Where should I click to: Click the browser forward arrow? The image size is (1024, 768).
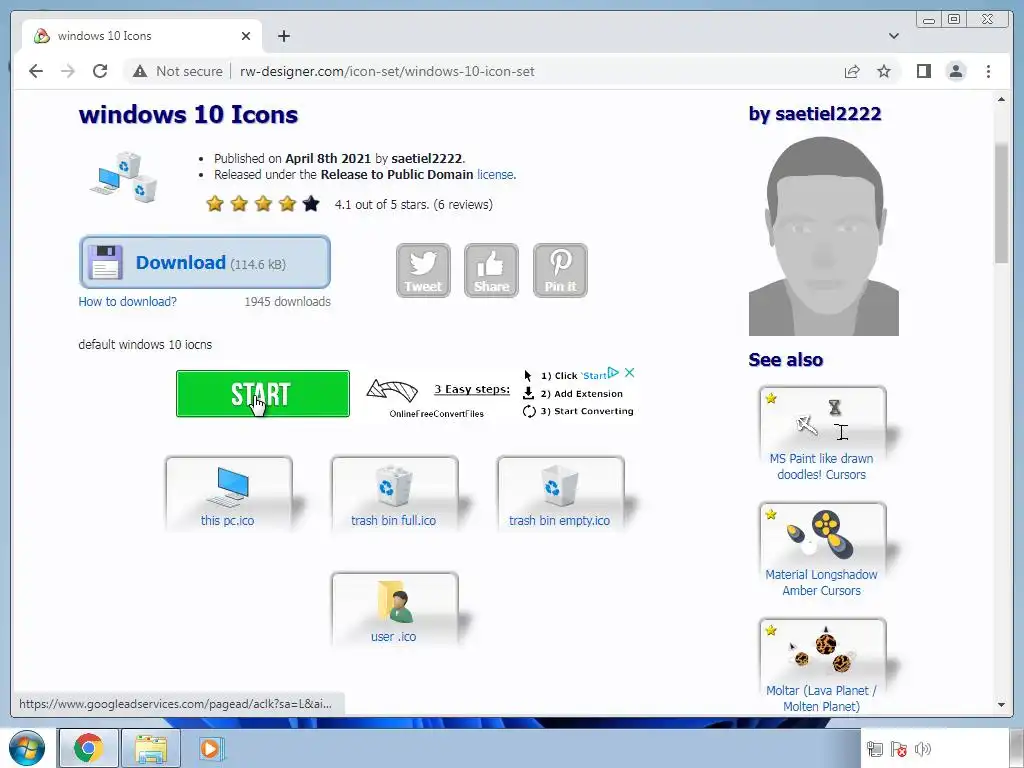(68, 71)
